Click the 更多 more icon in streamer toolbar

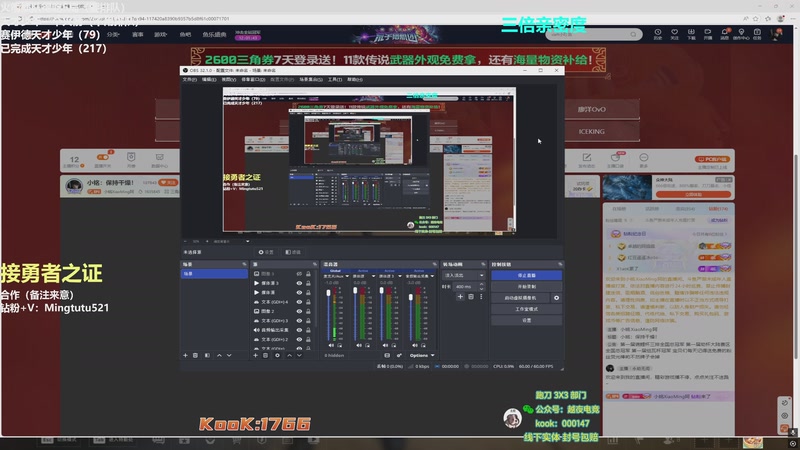tap(644, 160)
